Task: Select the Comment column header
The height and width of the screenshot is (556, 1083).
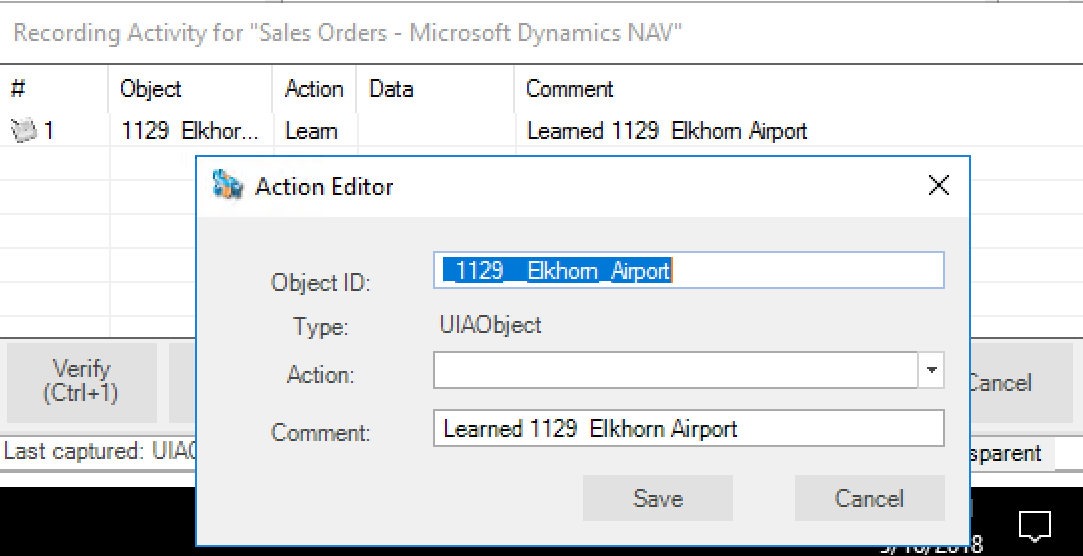Action: tap(569, 89)
